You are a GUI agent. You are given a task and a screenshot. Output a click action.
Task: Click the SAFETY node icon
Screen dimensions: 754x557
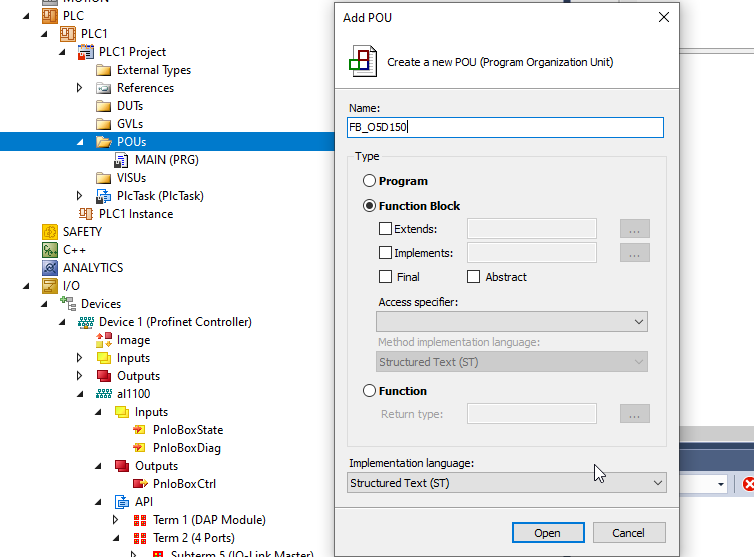coord(50,232)
